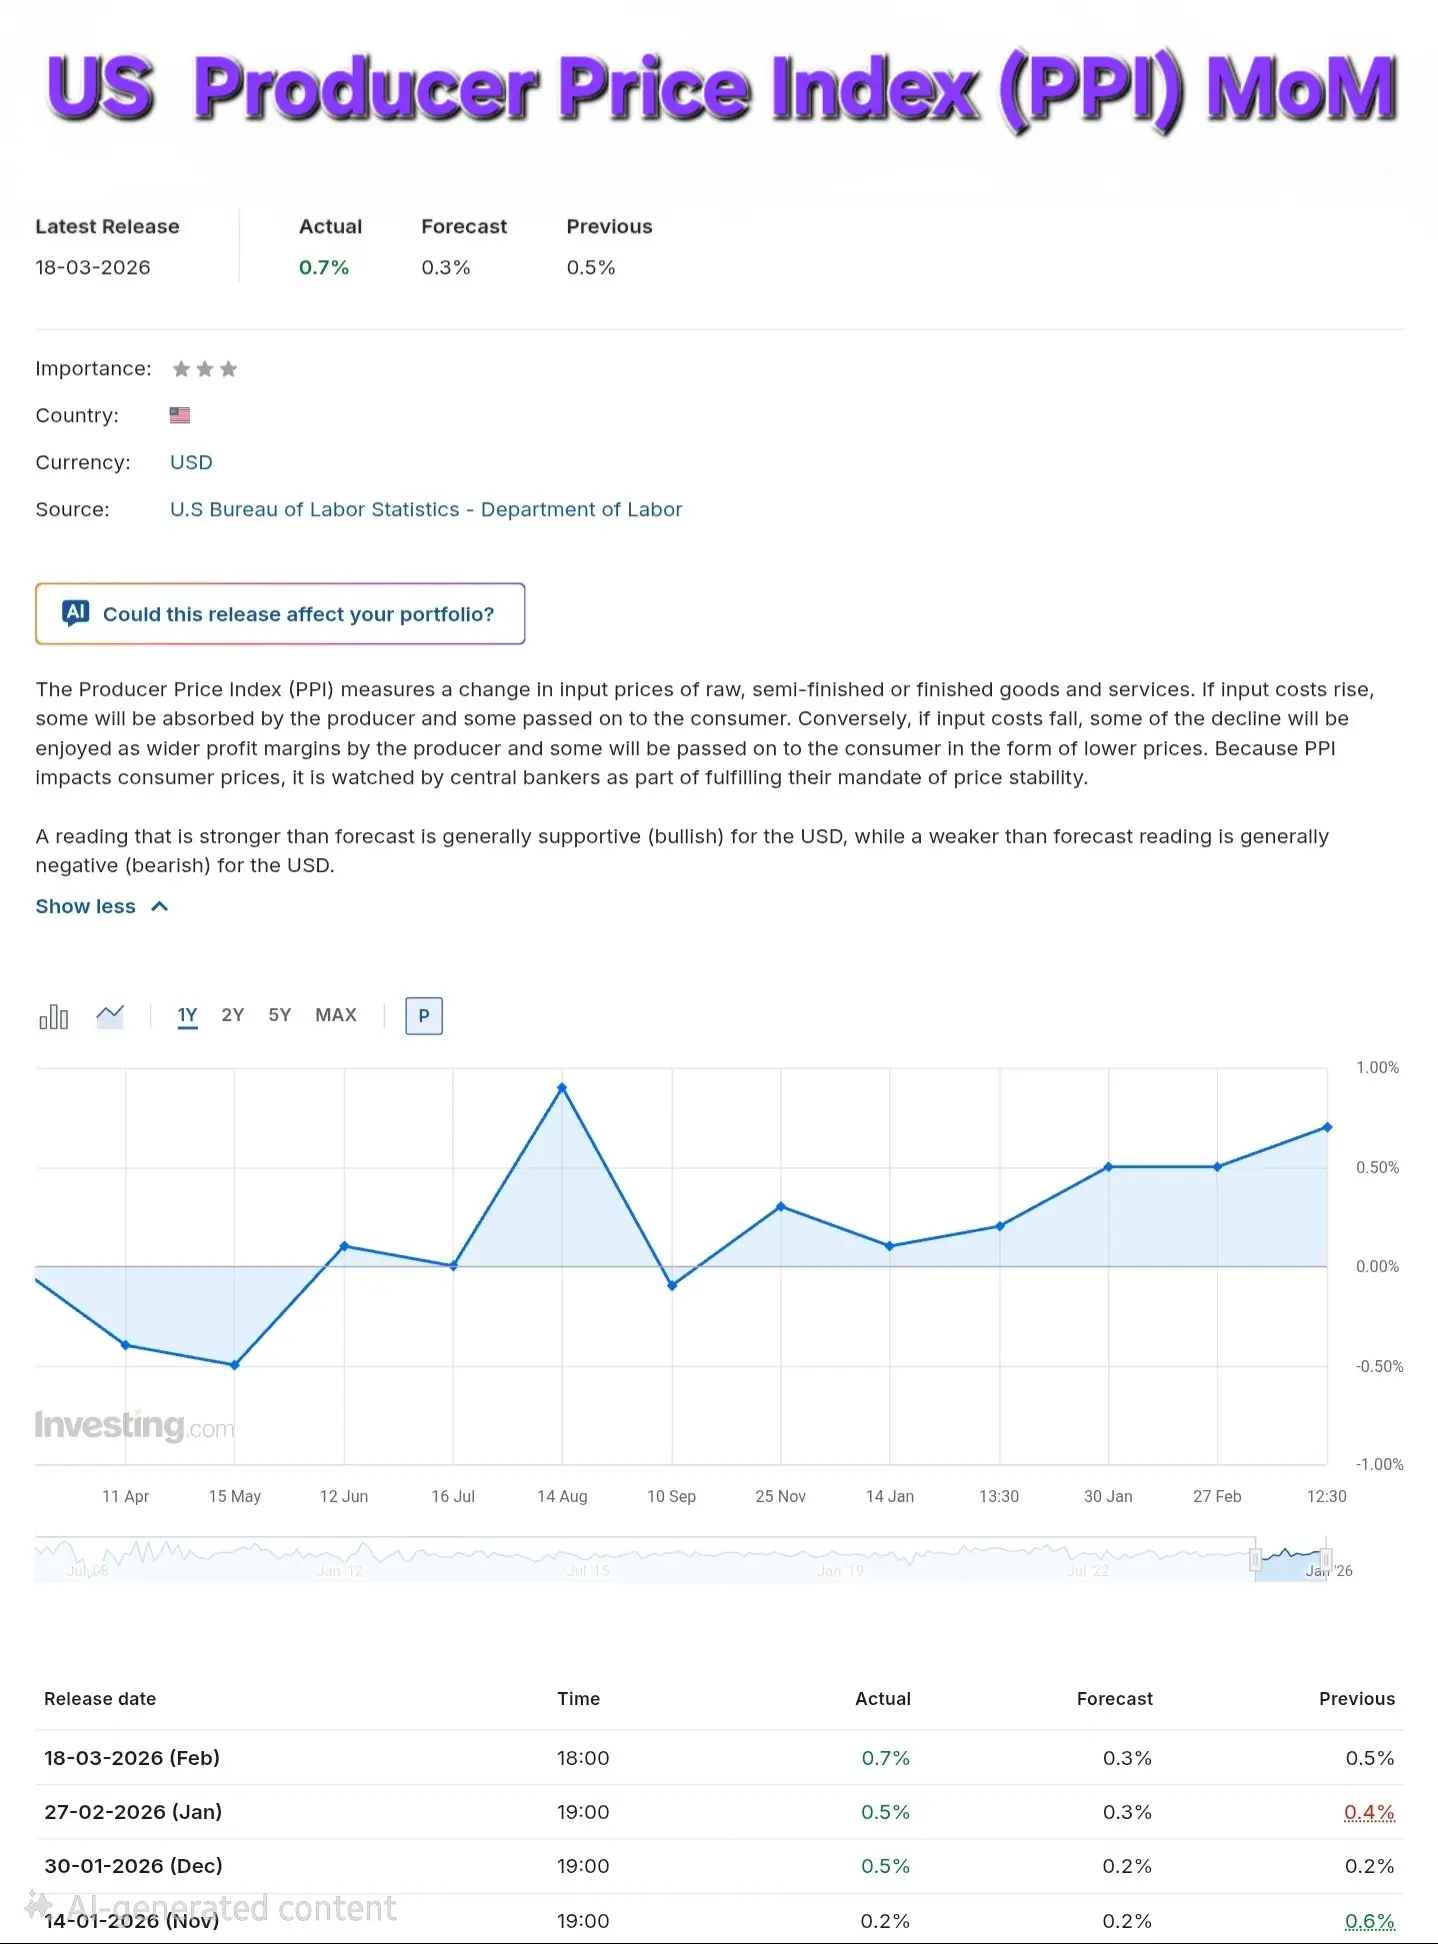This screenshot has width=1438, height=1944.
Task: Collapse description with Show less
Action: [x=86, y=906]
